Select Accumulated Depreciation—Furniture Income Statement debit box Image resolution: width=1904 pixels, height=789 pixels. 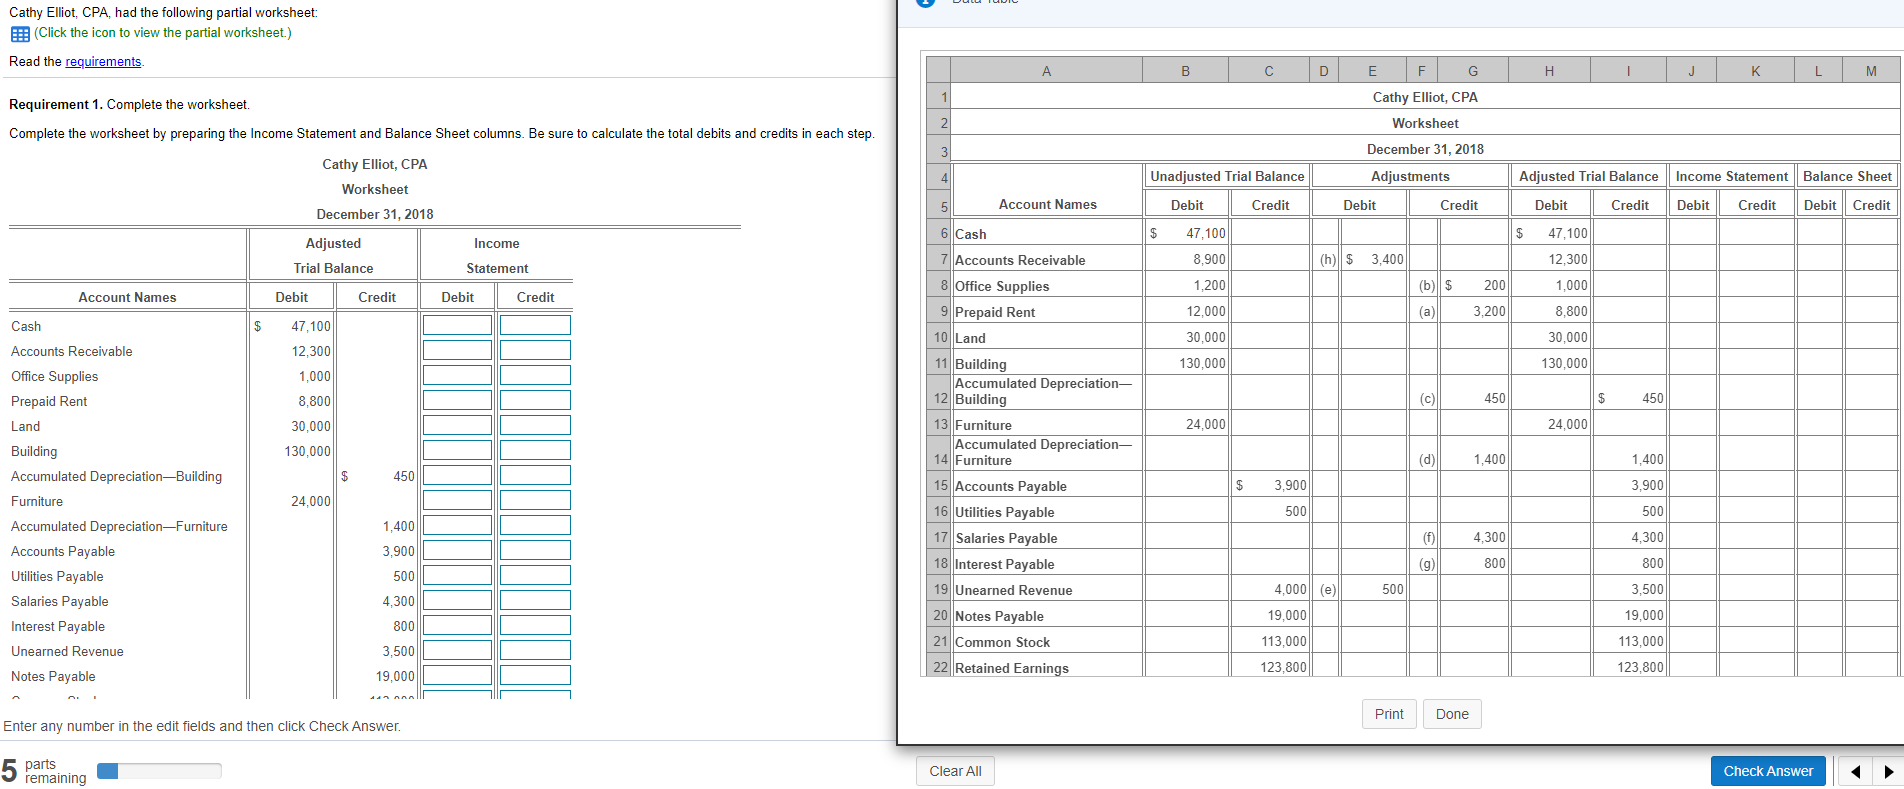tap(457, 525)
